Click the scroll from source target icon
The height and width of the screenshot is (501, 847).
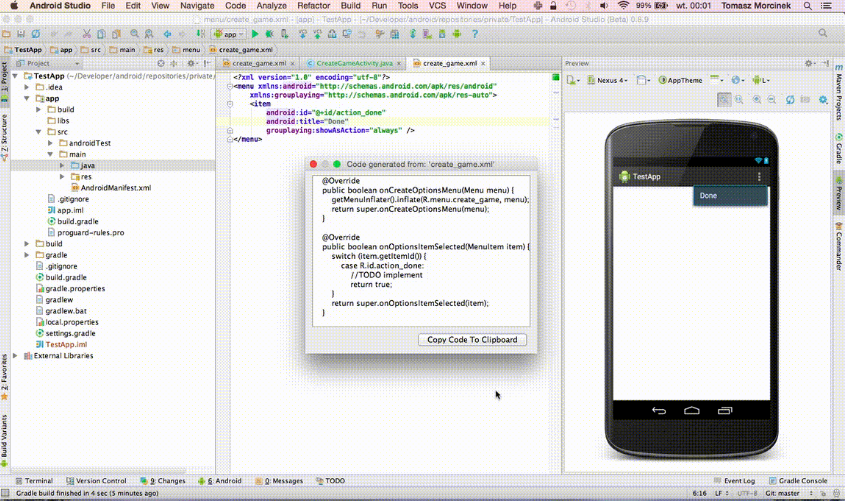click(161, 63)
